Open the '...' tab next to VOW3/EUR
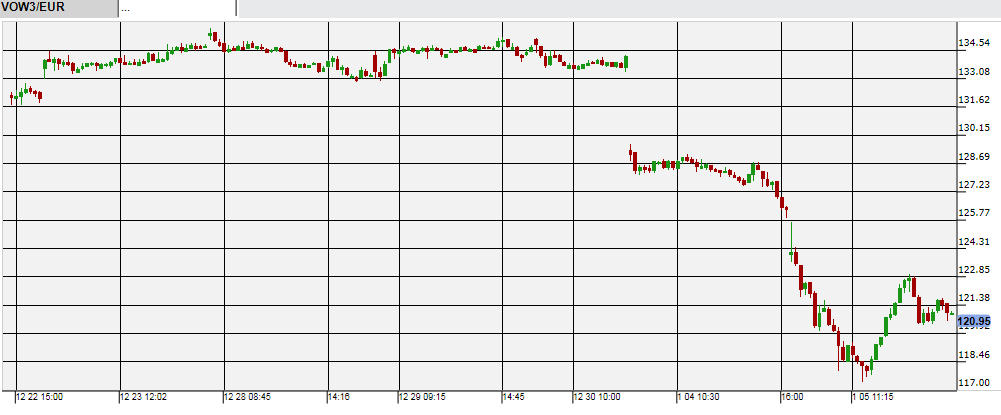Viewport: 1001px width, 415px height. (177, 8)
